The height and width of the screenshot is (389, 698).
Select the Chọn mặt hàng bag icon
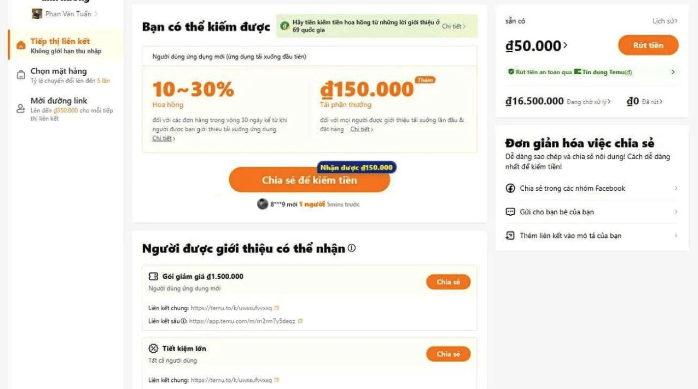(20, 75)
